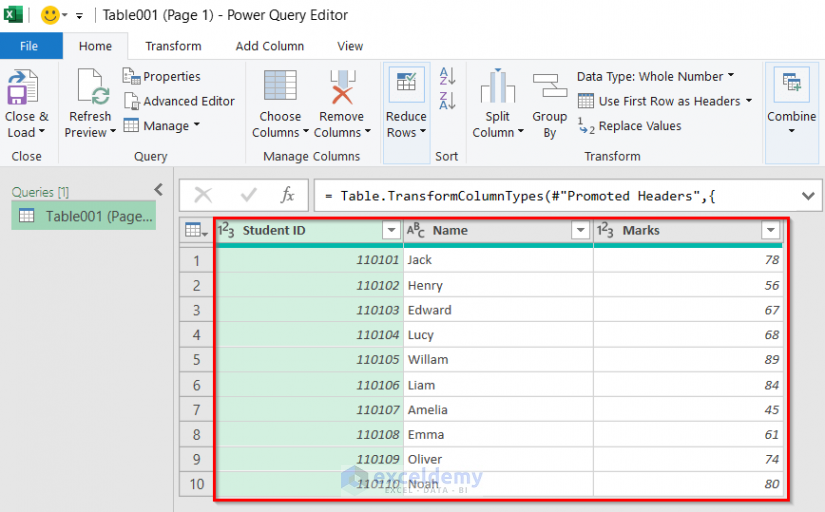Change Student ID data type icon
The width and height of the screenshot is (825, 512).
226,230
